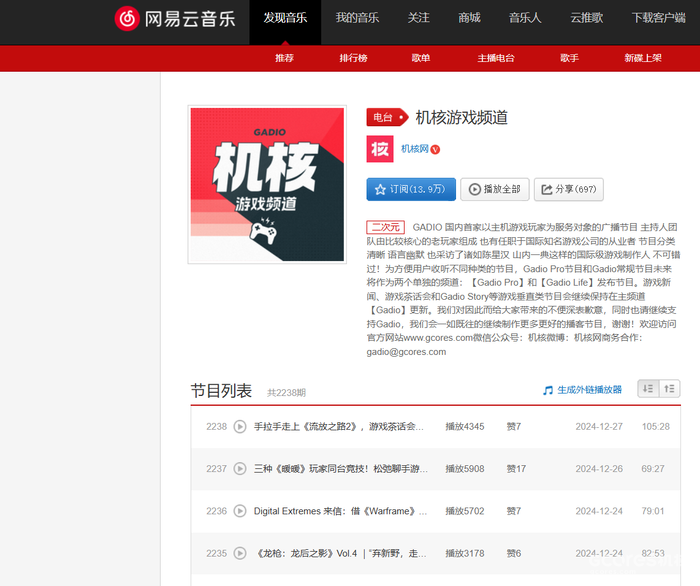Go to 我的音乐 tab

[x=358, y=18]
